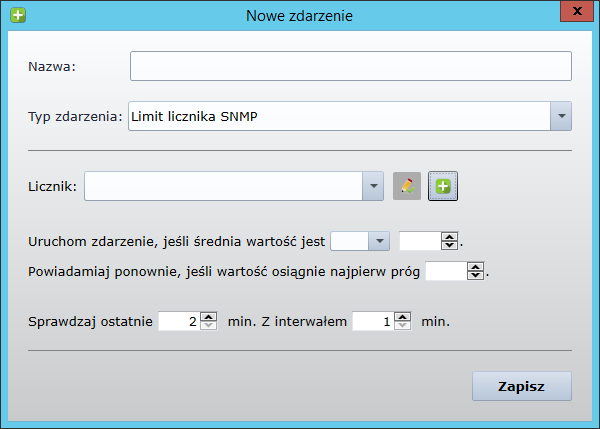Click the pencil edit counter icon
This screenshot has height=429, width=600.
pos(407,186)
